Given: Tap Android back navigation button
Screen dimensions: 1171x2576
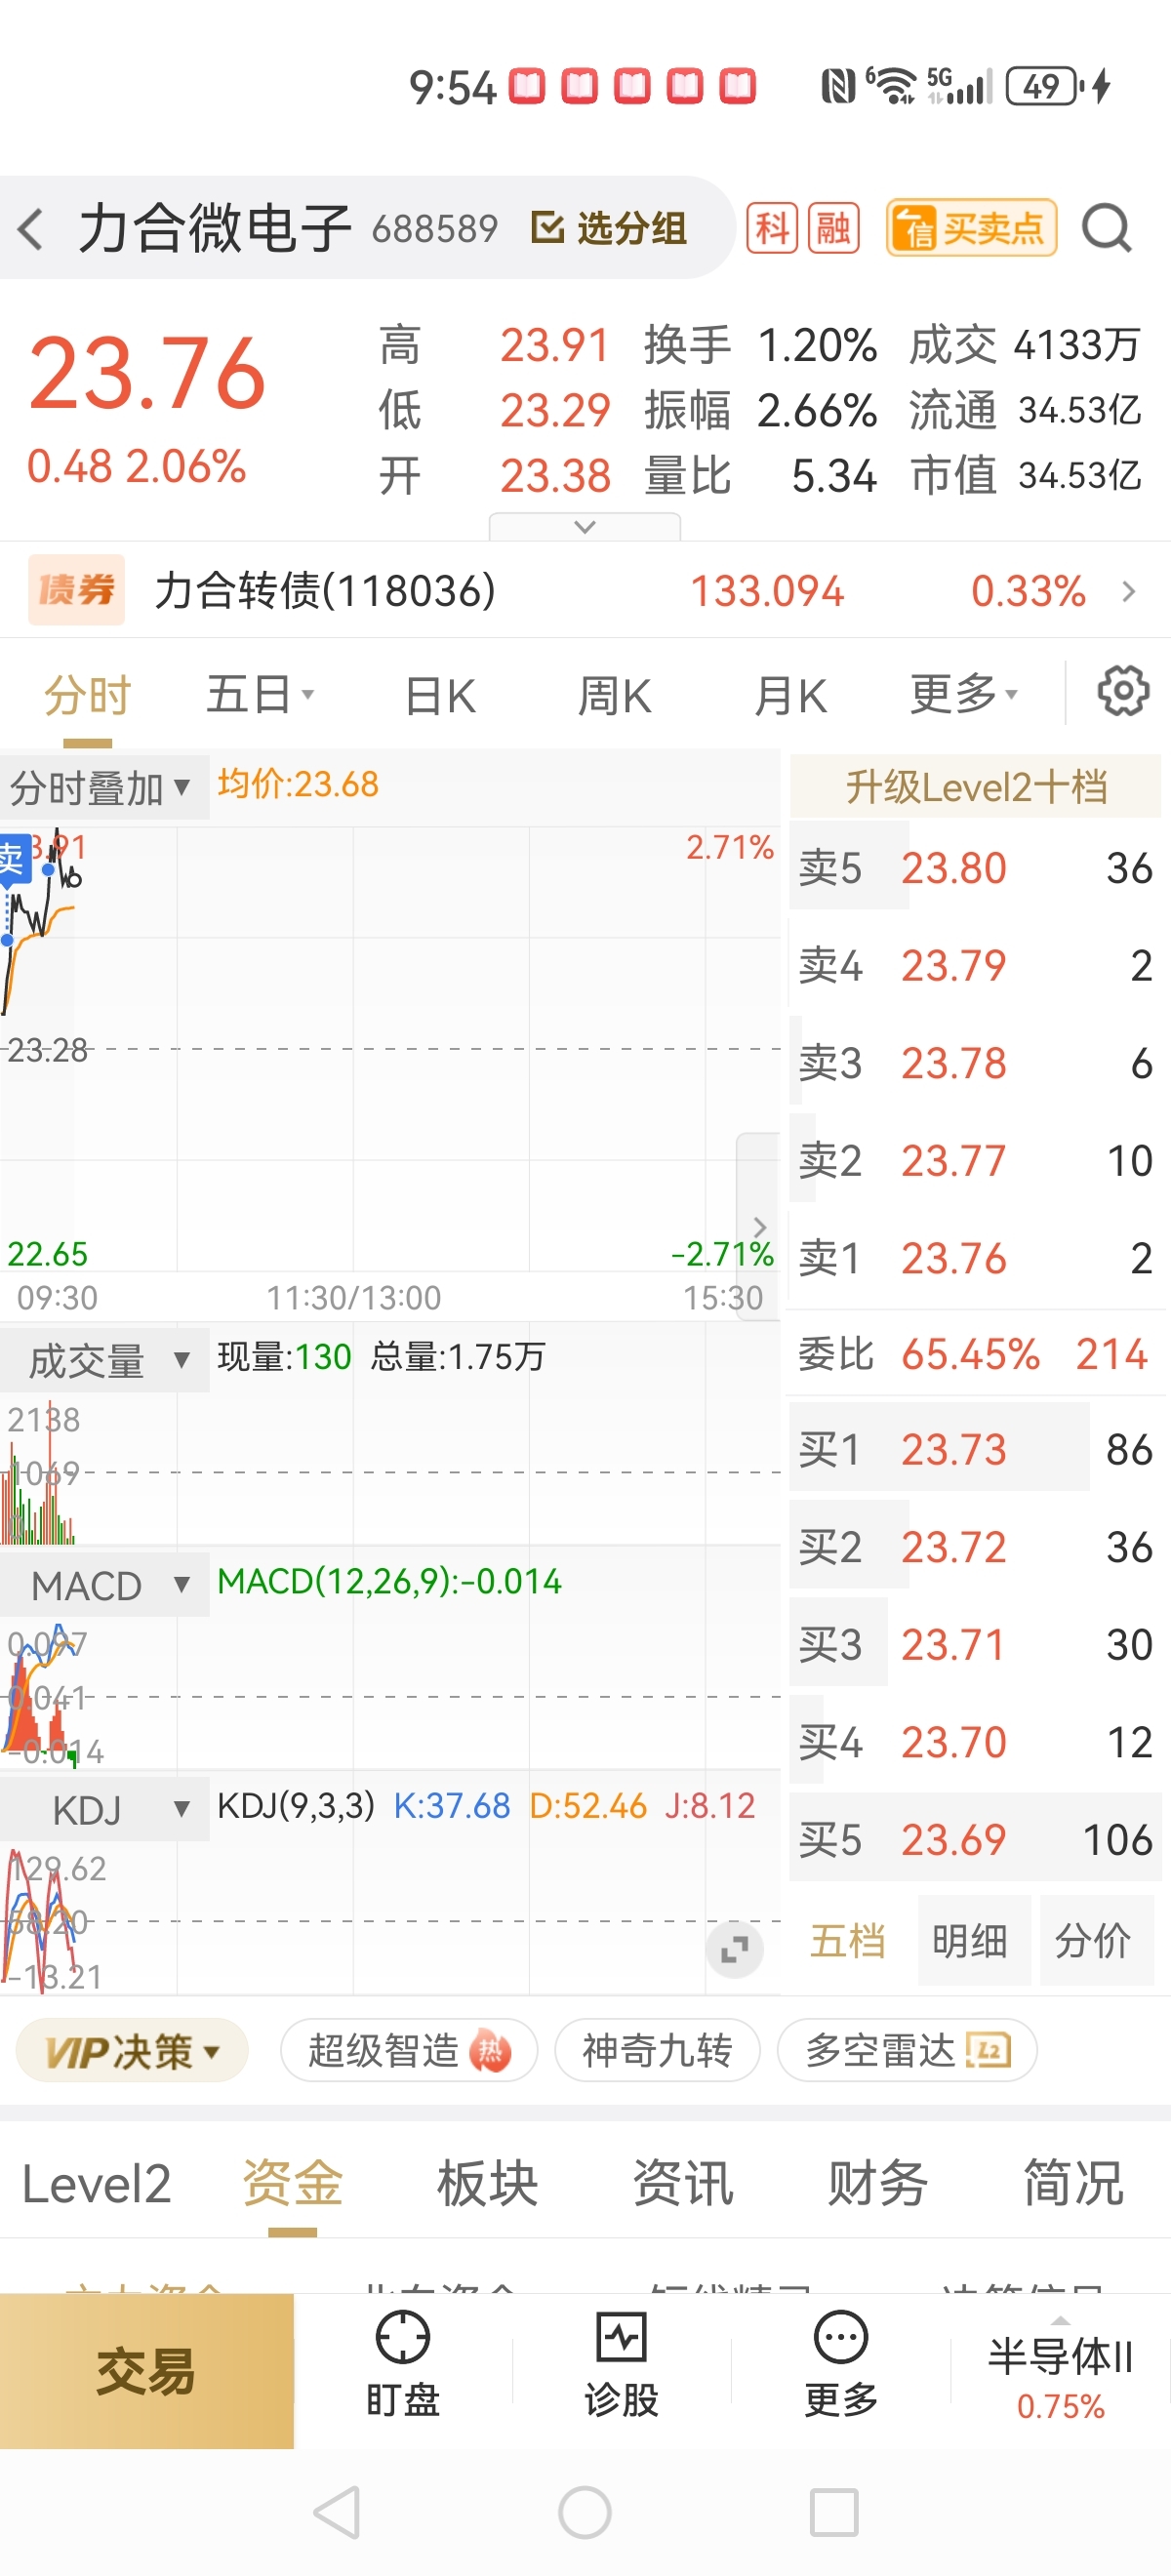Looking at the screenshot, I should click(337, 2512).
